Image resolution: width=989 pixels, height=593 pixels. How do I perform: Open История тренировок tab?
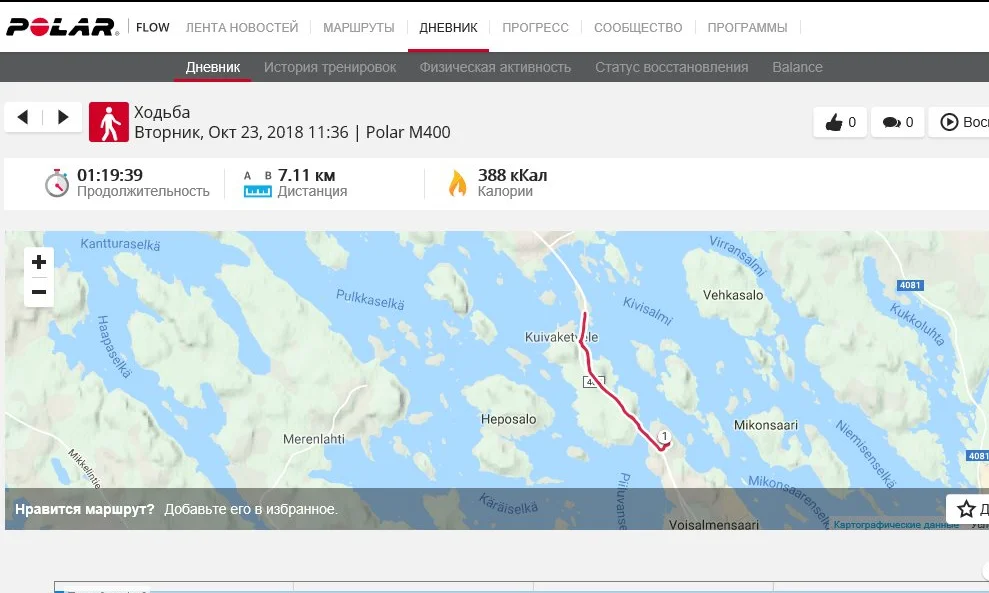coord(330,67)
